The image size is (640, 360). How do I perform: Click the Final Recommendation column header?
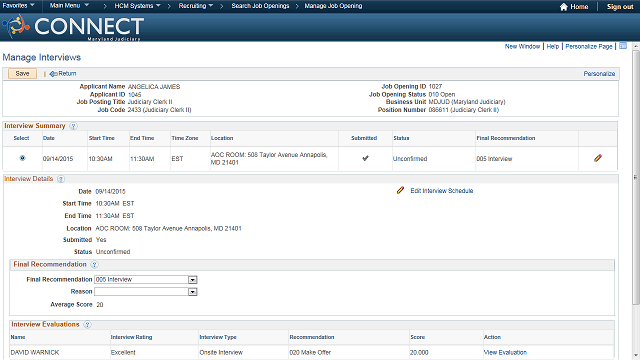click(506, 138)
